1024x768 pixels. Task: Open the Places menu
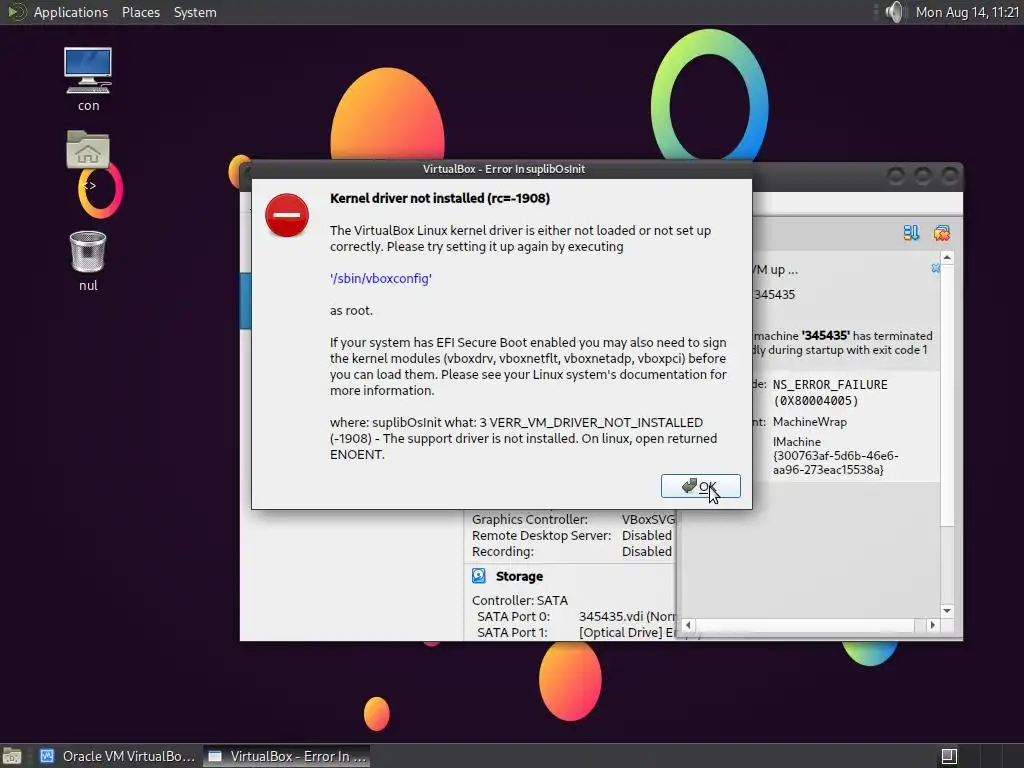pyautogui.click(x=140, y=12)
